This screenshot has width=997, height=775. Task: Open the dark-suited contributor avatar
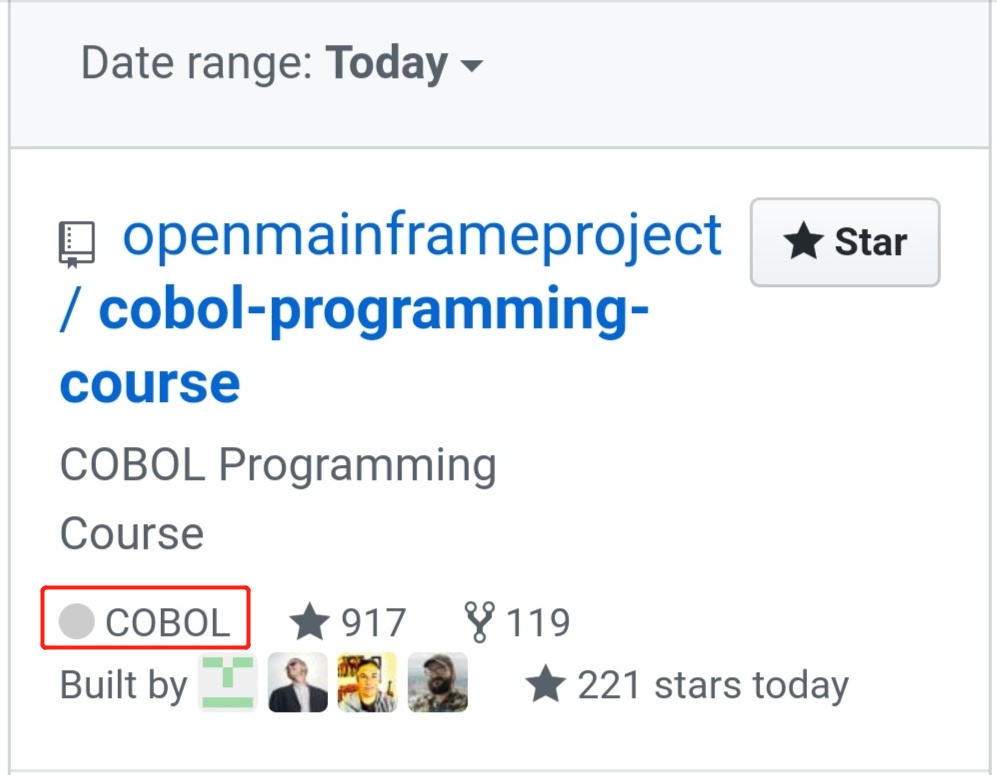coord(298,683)
